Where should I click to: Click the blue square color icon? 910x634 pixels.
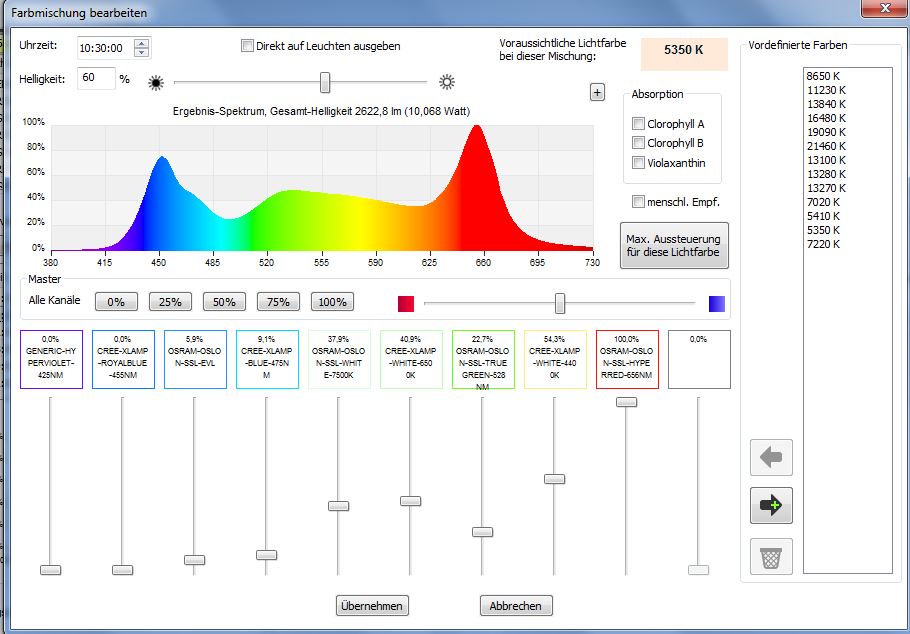716,303
